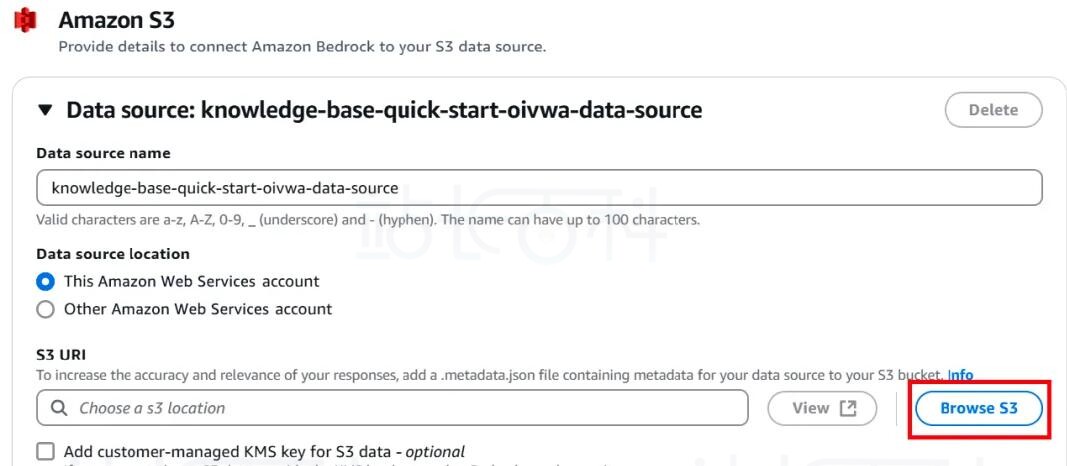Click the Data source section title text

pos(384,110)
